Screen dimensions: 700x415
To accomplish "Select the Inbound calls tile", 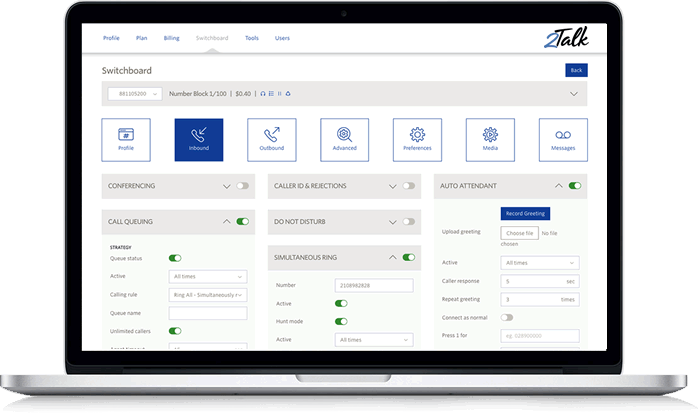I will tap(199, 140).
